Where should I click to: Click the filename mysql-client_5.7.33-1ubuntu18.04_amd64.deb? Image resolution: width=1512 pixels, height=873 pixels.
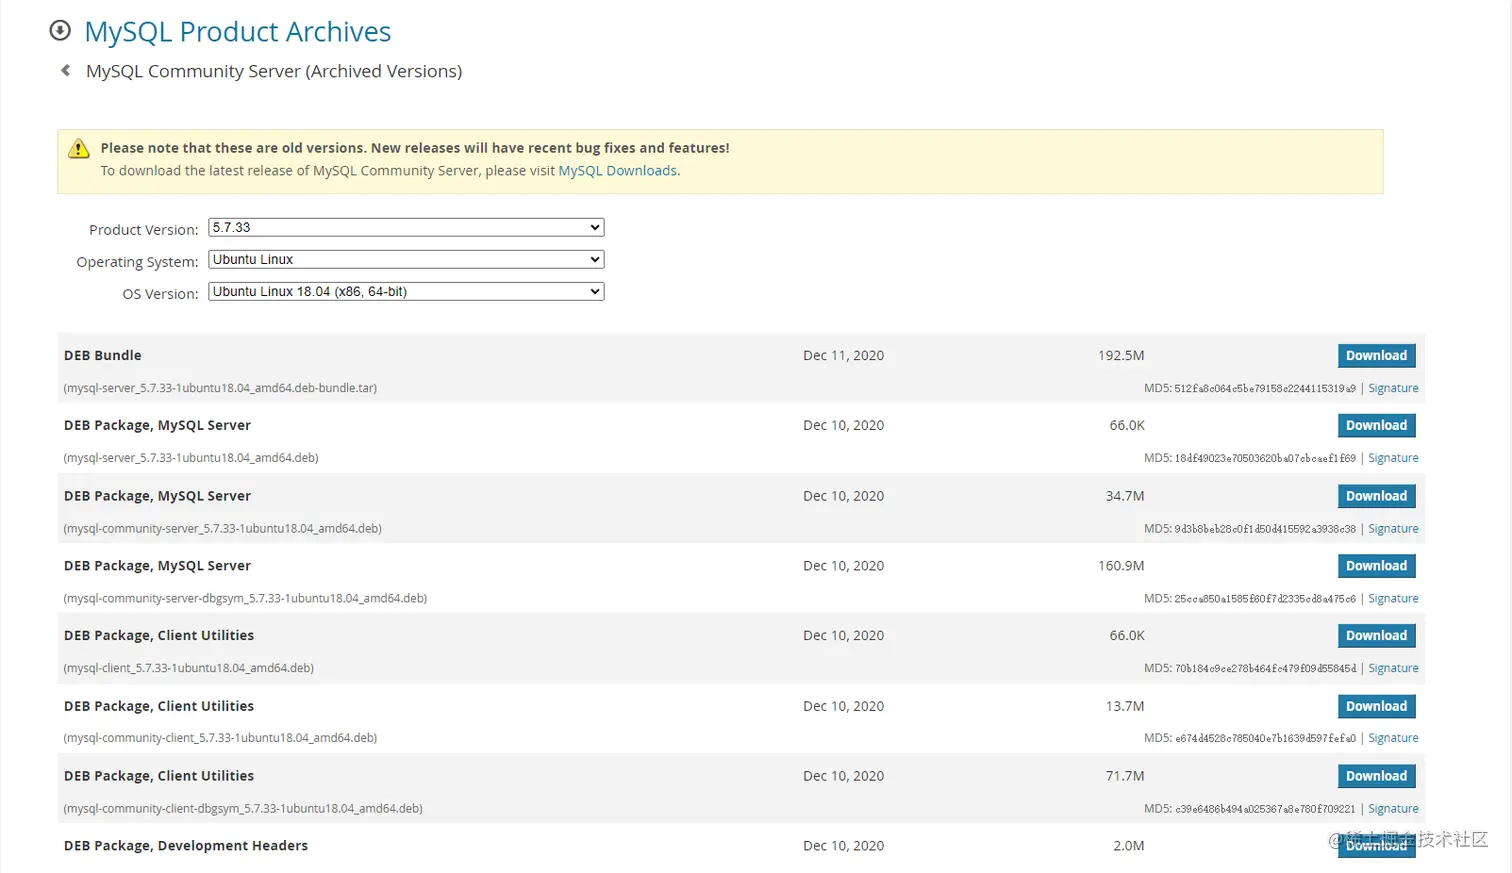click(x=188, y=668)
